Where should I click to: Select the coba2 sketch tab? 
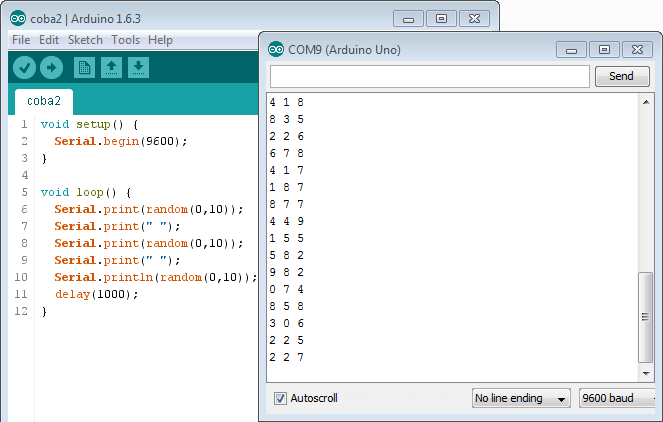44,101
